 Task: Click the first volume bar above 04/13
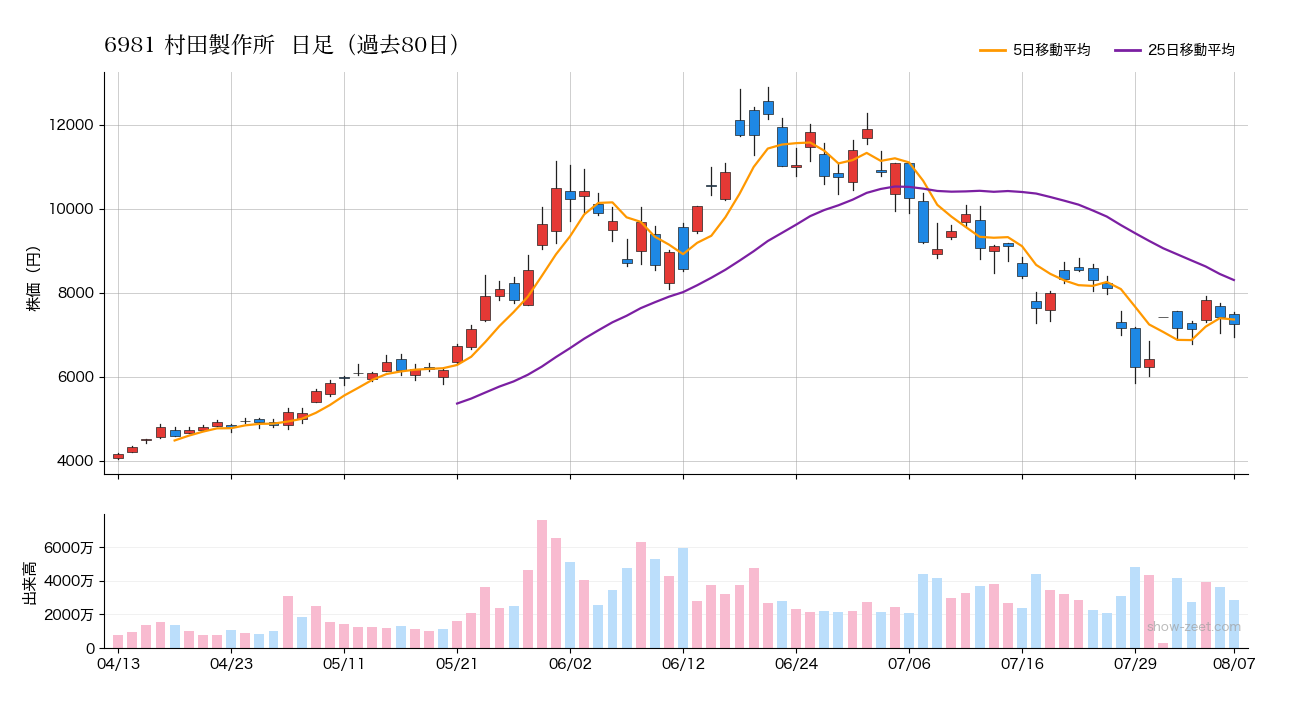coord(118,641)
